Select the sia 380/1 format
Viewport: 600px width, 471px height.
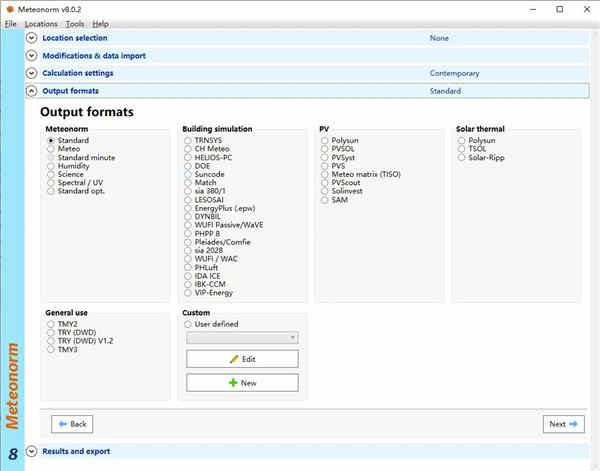tap(205, 191)
